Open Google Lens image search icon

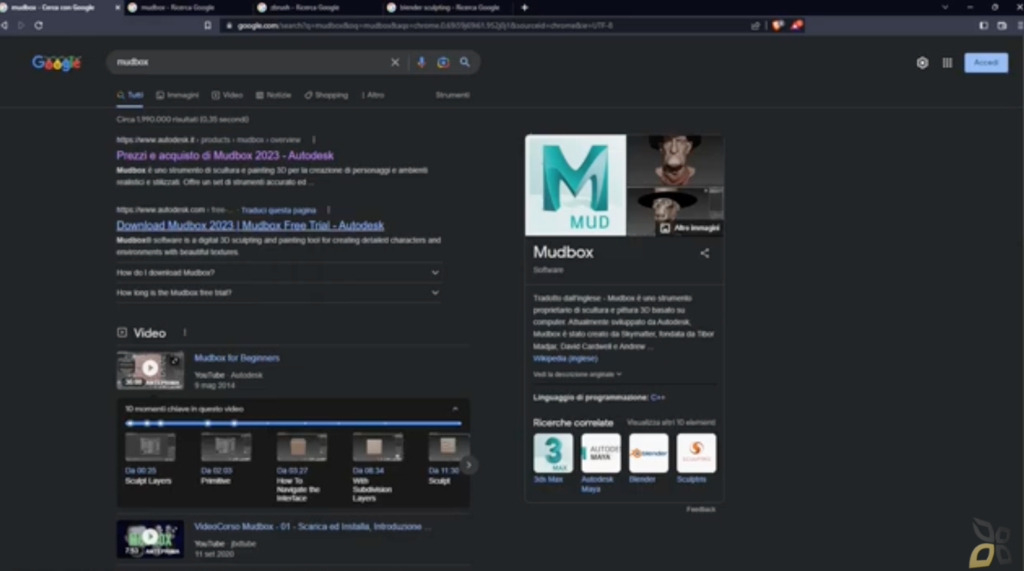tap(443, 62)
